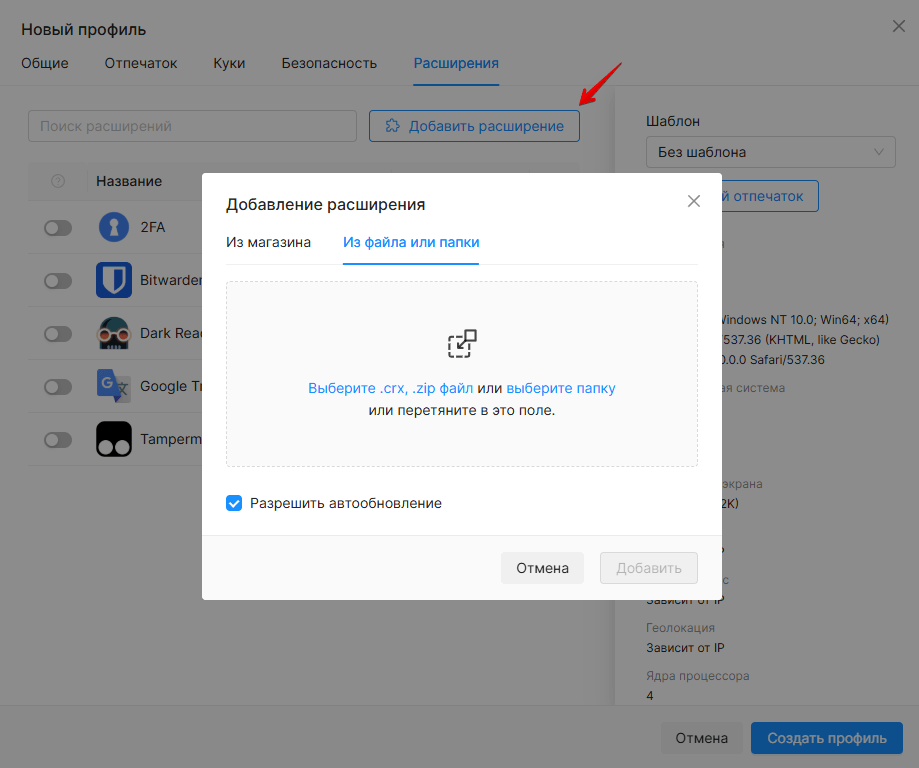Click the Google Translate icon
This screenshot has width=919, height=768.
point(114,386)
